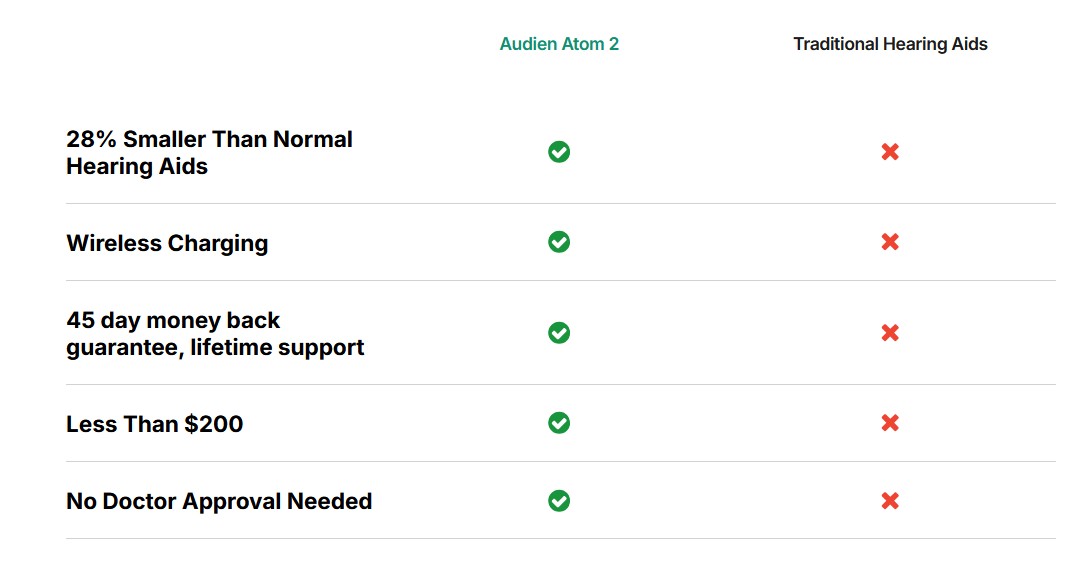Click green checkmark for Less Than $200

(x=559, y=423)
